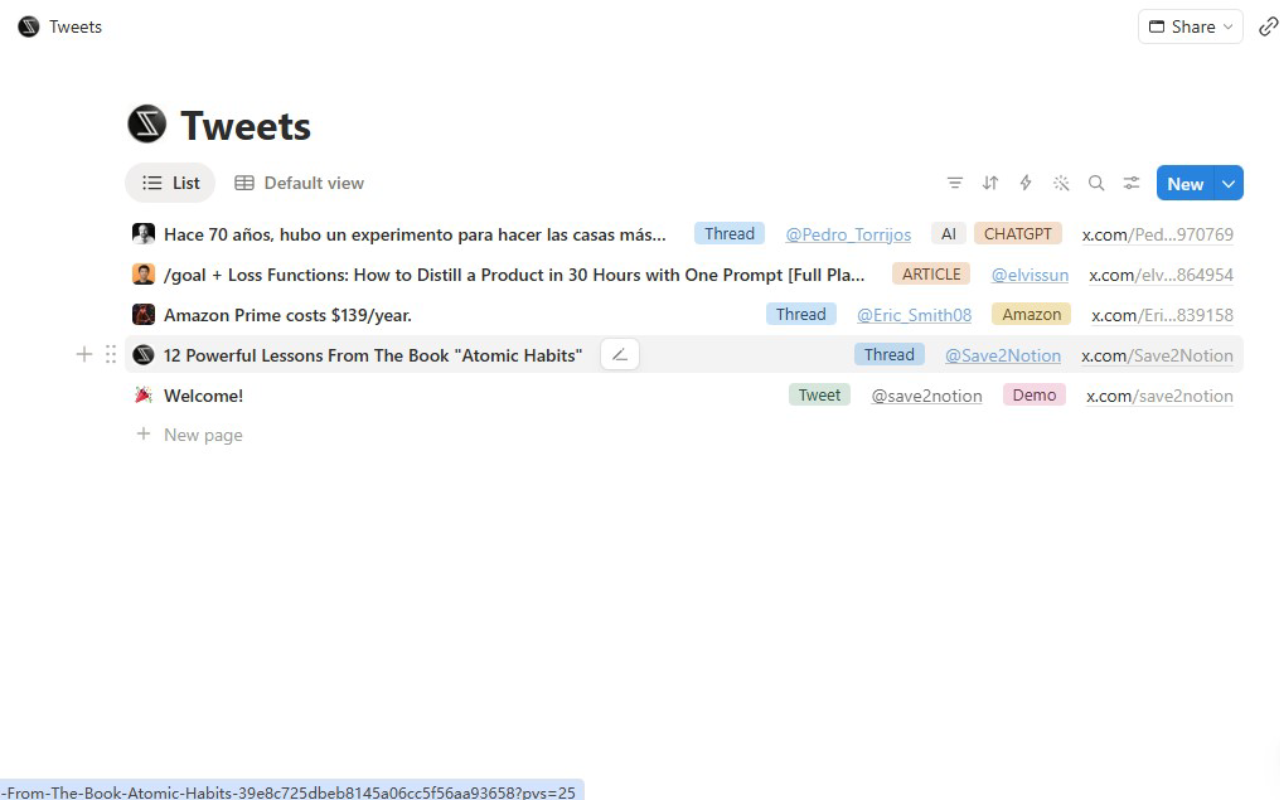The height and width of the screenshot is (800, 1280).
Task: Open '12 Powerful Lessons From The Book' page
Action: click(373, 355)
